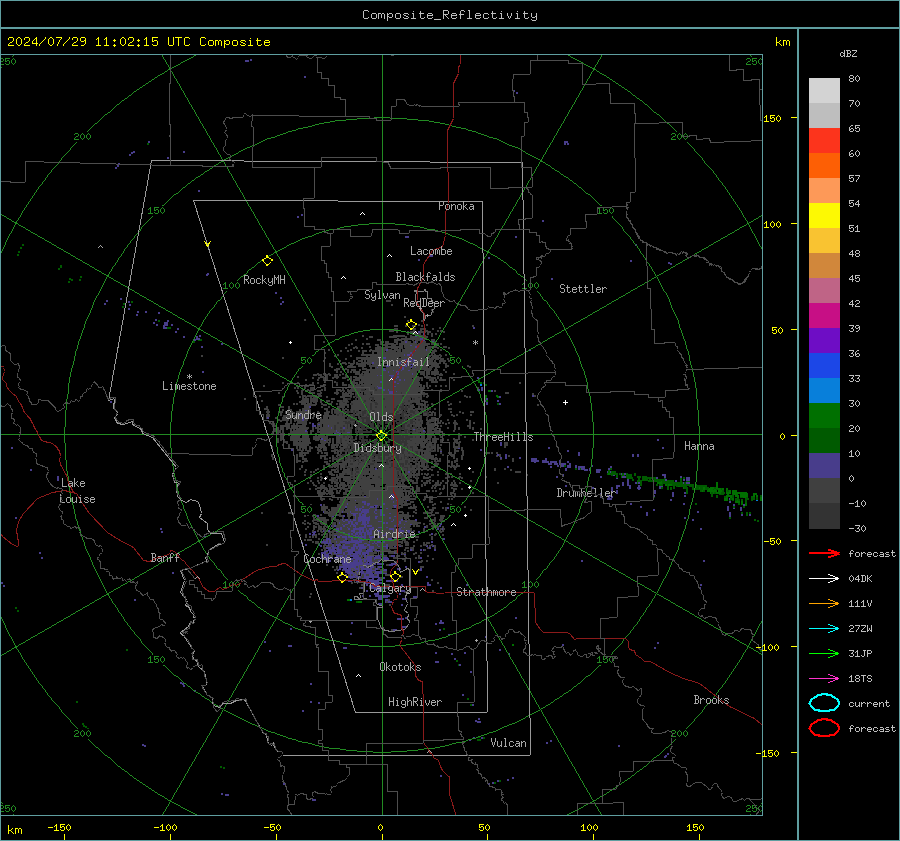Screen dimensions: 900x841
Task: Pick the lightest gray top legend swatch
Action: [x=824, y=90]
